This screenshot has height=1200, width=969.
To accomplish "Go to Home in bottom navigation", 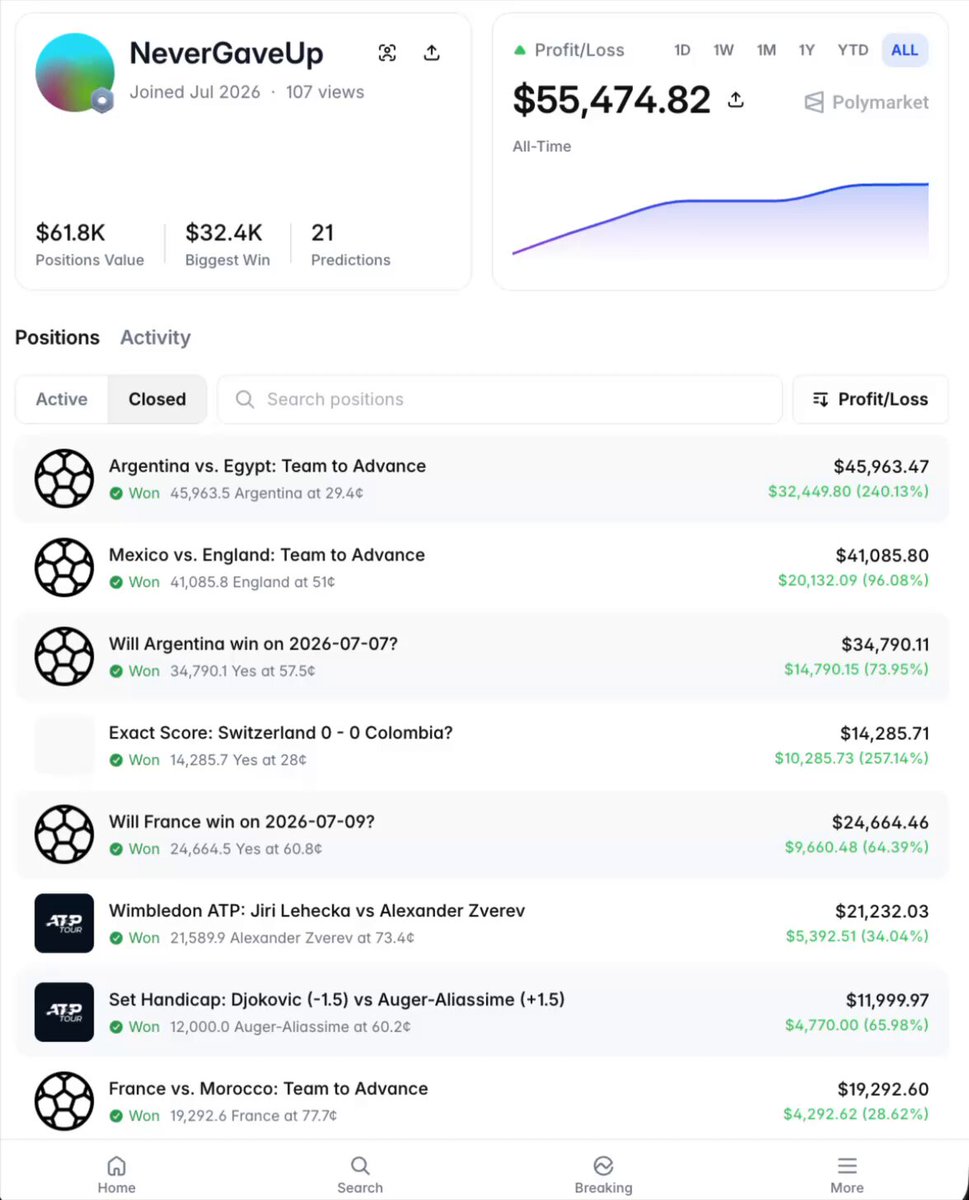I will (117, 1175).
